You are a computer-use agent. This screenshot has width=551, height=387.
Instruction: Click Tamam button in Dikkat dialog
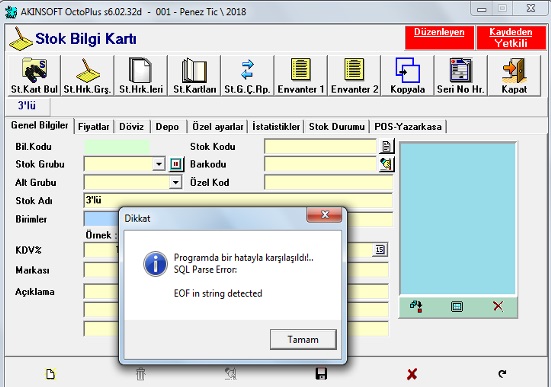click(303, 340)
